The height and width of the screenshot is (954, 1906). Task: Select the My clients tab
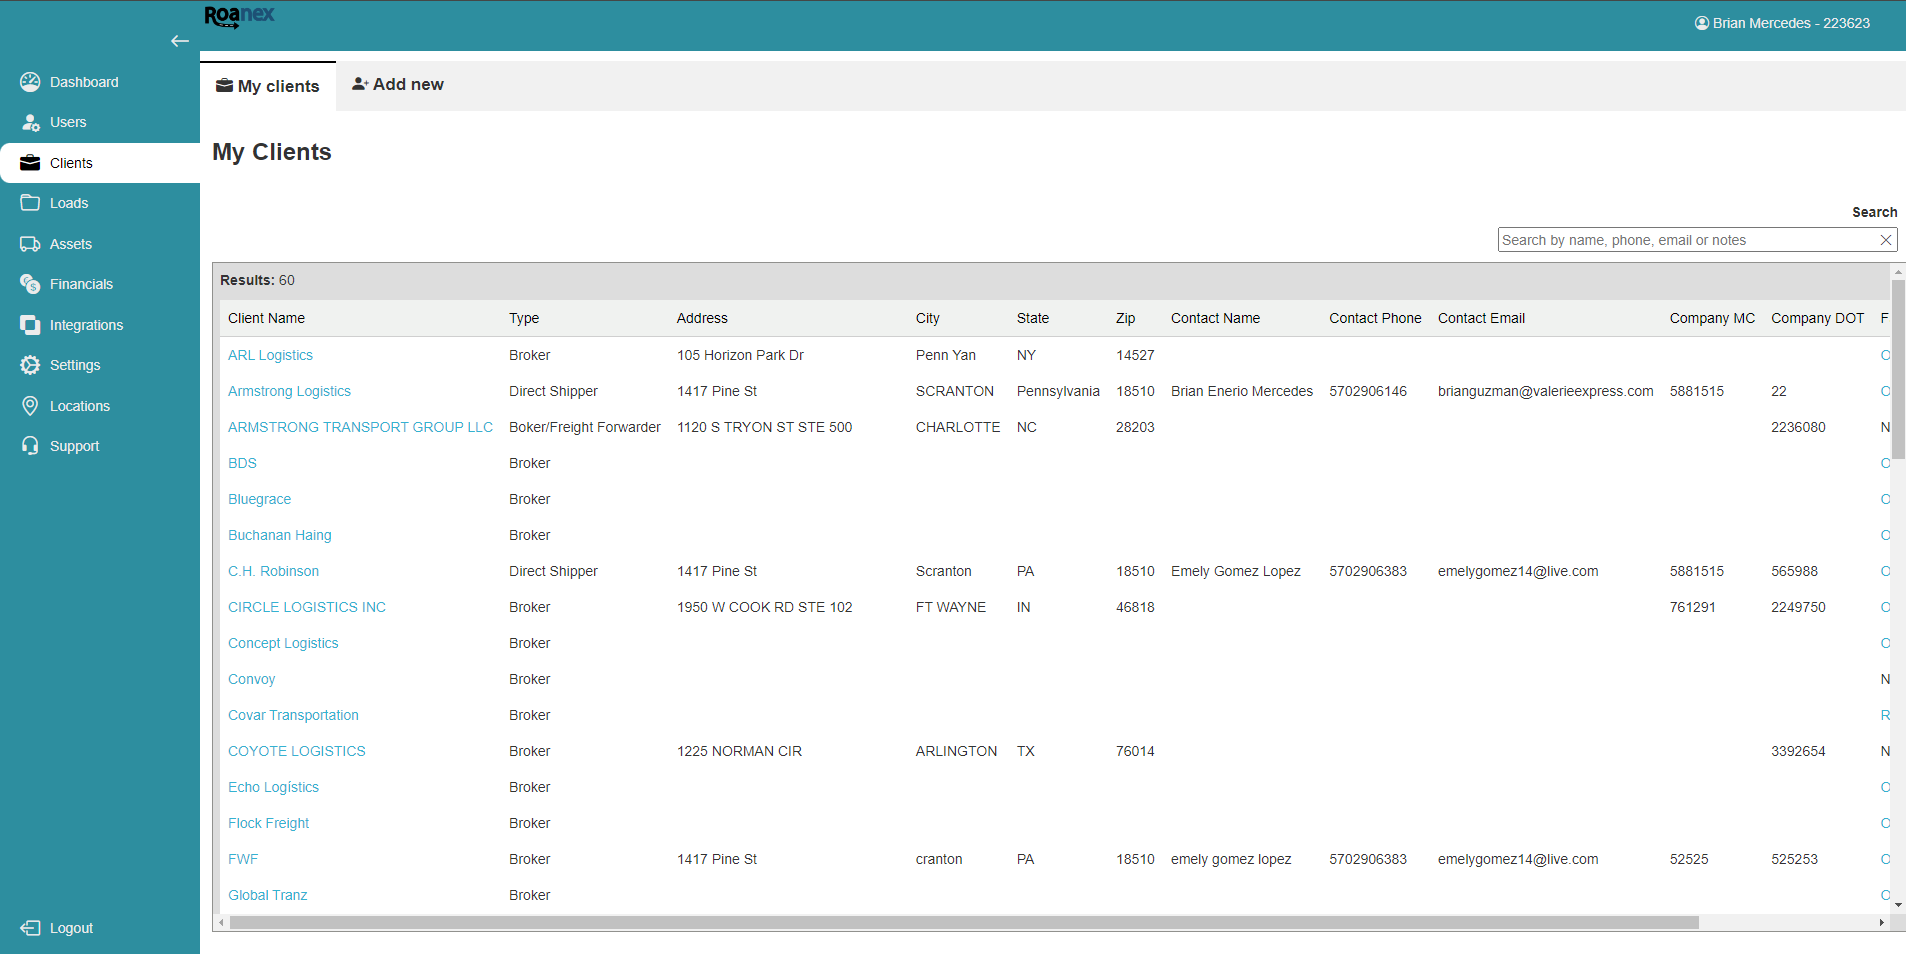(x=268, y=86)
